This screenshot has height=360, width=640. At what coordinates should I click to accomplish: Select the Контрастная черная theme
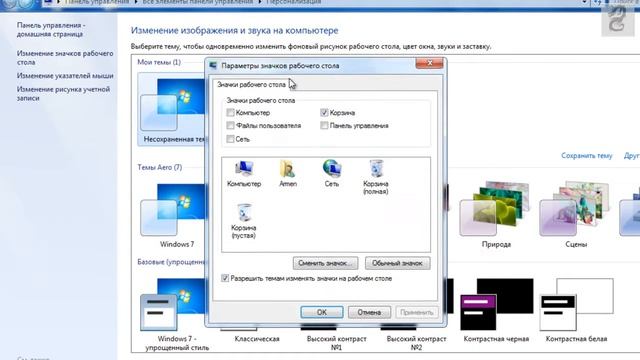point(496,310)
